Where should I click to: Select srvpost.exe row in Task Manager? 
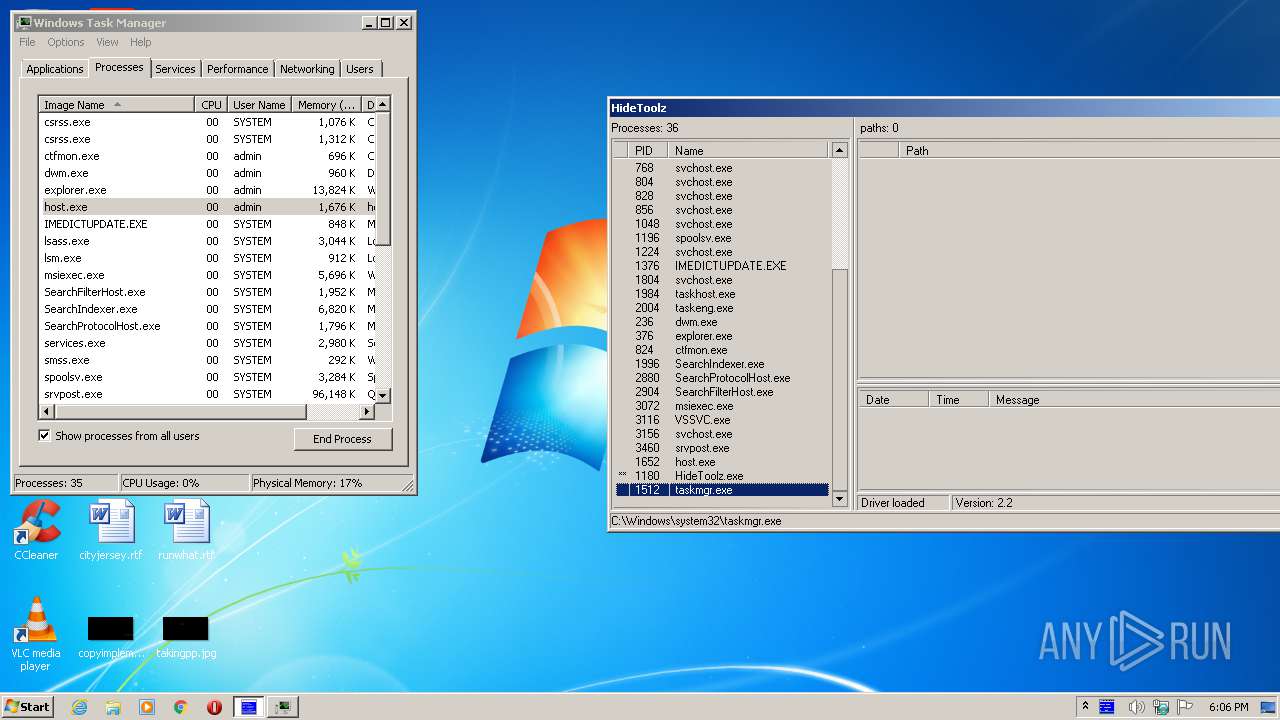[x=207, y=394]
